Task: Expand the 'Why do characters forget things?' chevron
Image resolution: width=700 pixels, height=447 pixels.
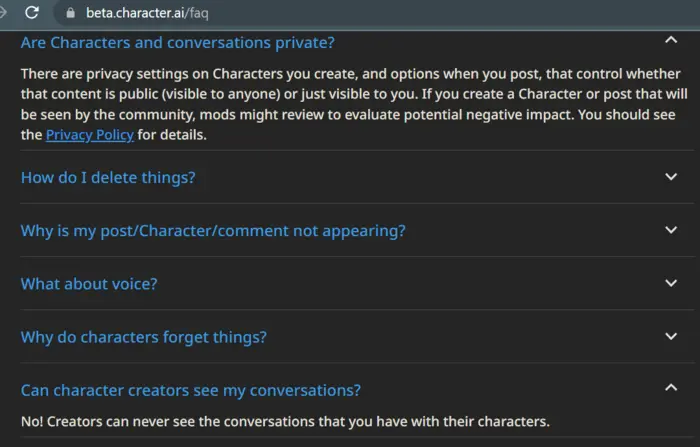Action: pyautogui.click(x=671, y=337)
